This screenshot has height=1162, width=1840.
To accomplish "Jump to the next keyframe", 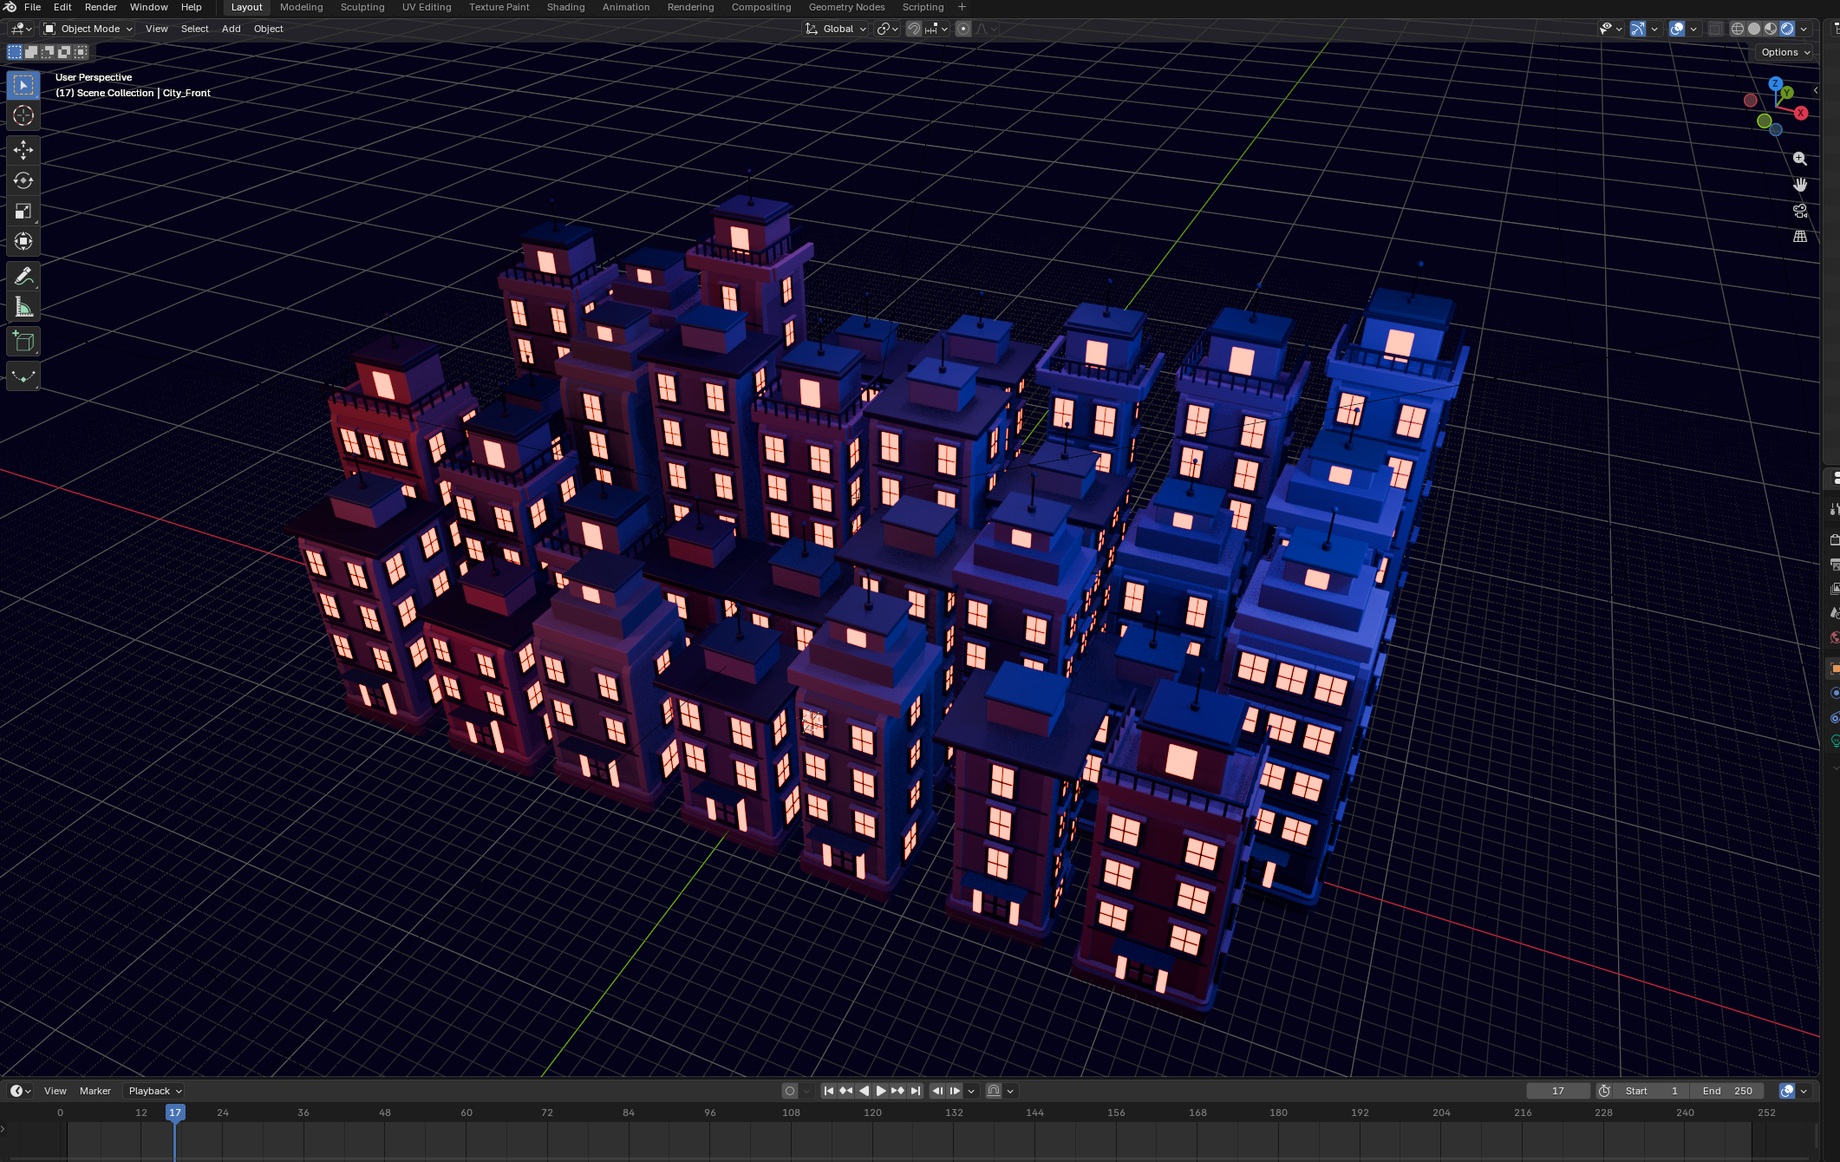I will (x=898, y=1091).
